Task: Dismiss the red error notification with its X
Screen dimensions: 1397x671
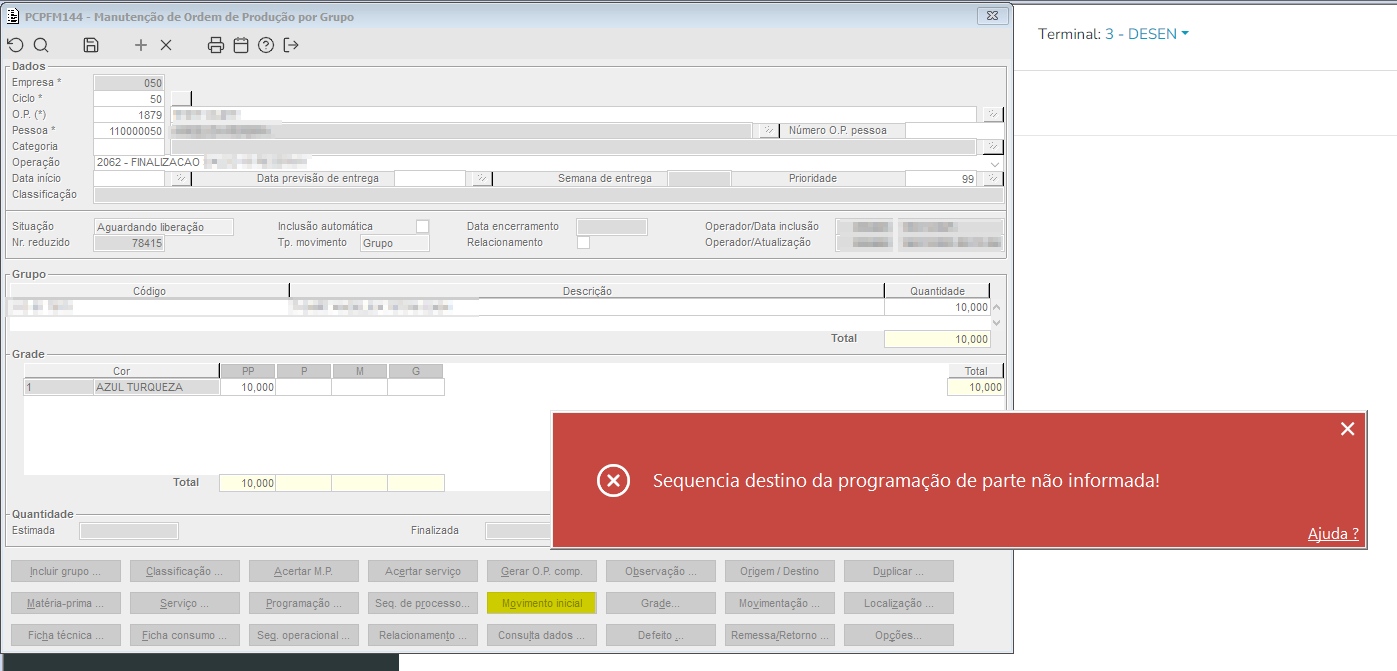Action: (x=1347, y=429)
